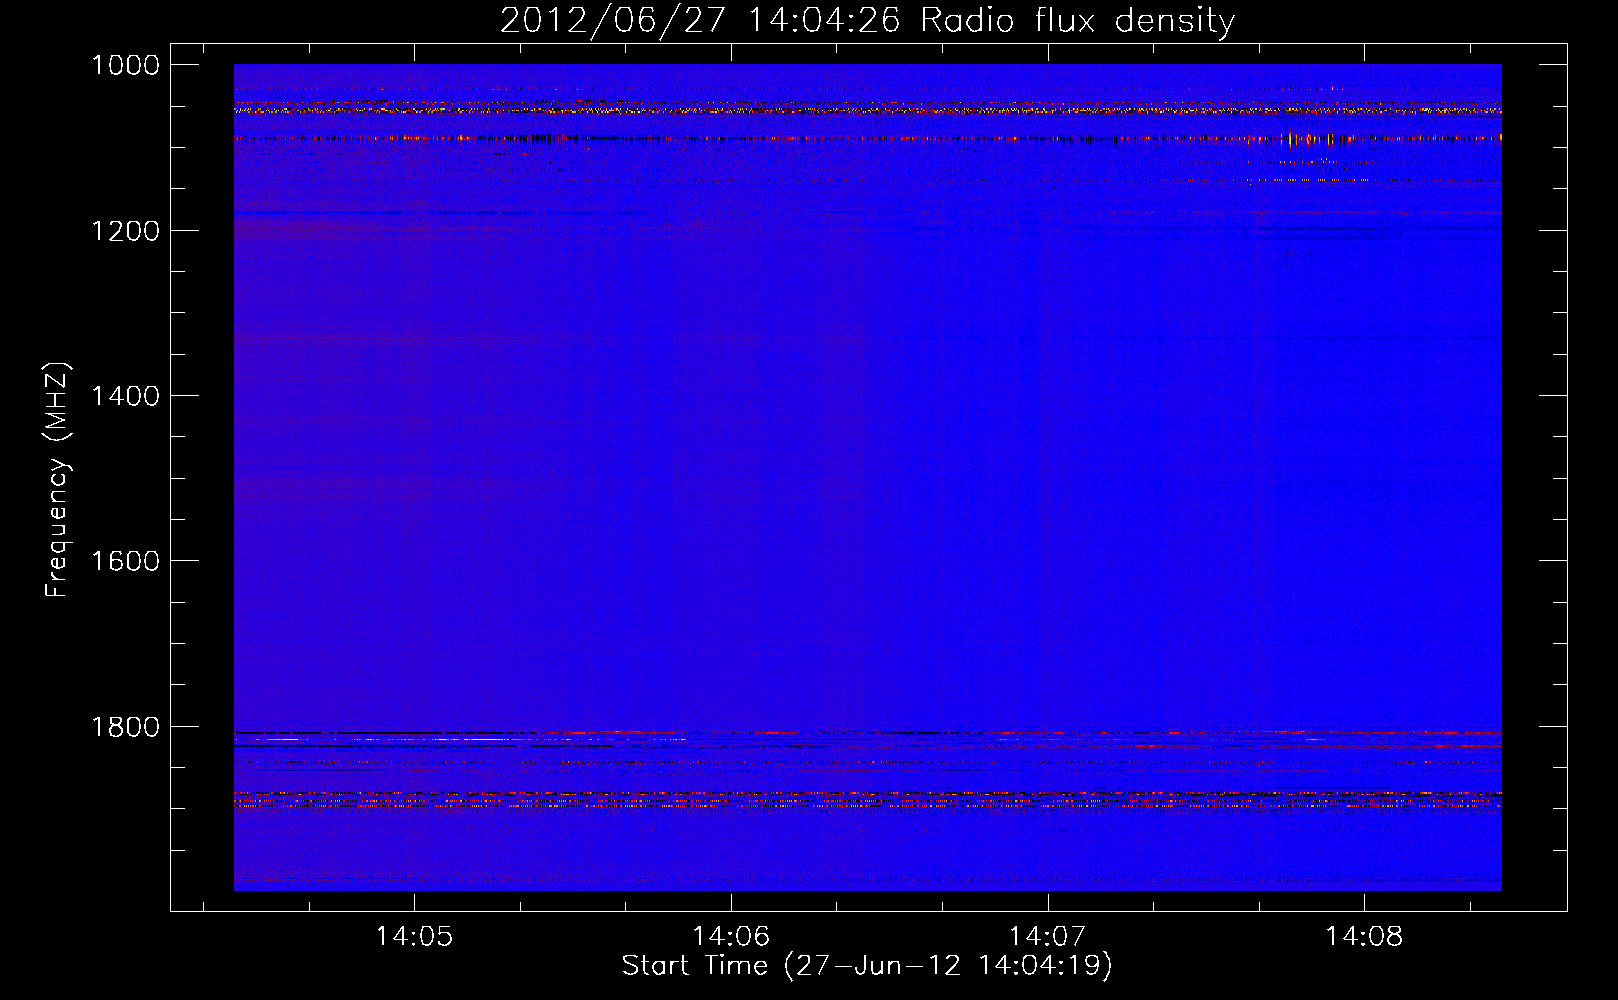Click the 1200 frequency tick label
This screenshot has height=1000, width=1618.
[125, 231]
